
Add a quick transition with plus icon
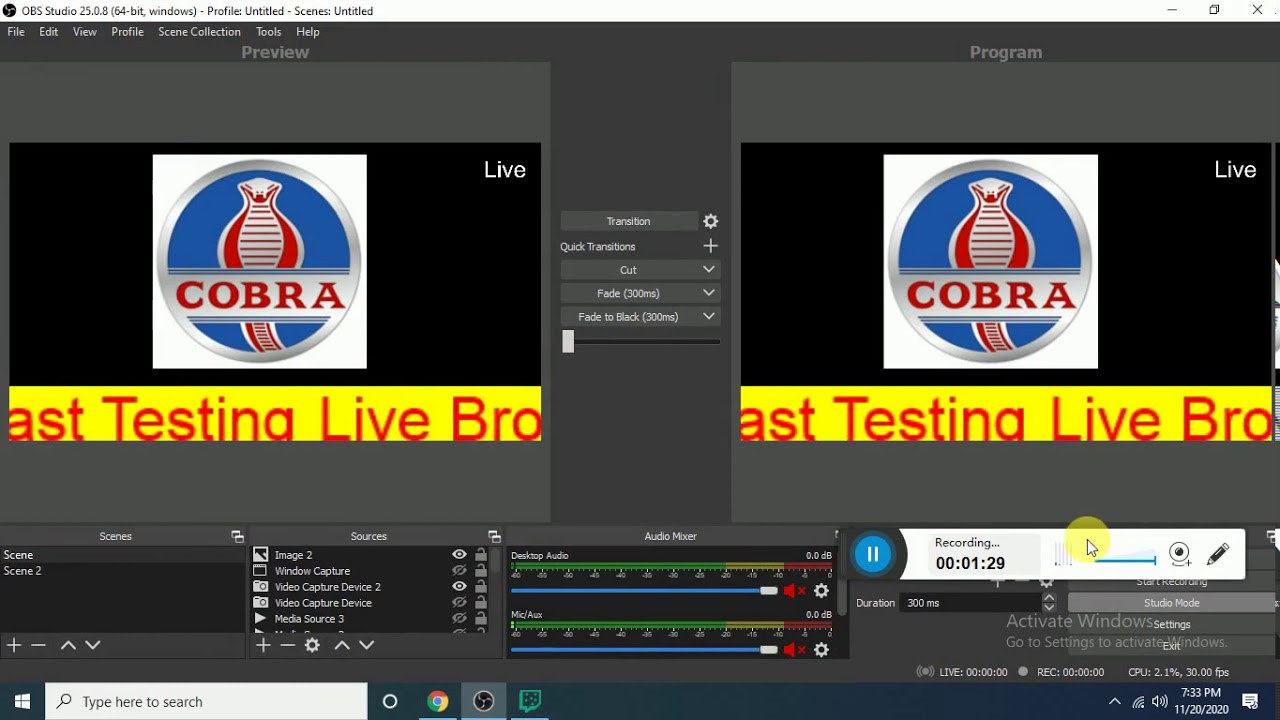(711, 246)
